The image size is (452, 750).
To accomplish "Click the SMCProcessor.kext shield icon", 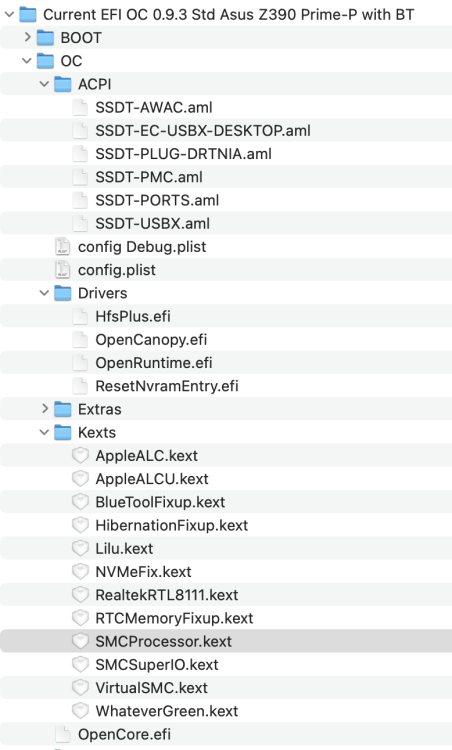I will coord(80,641).
